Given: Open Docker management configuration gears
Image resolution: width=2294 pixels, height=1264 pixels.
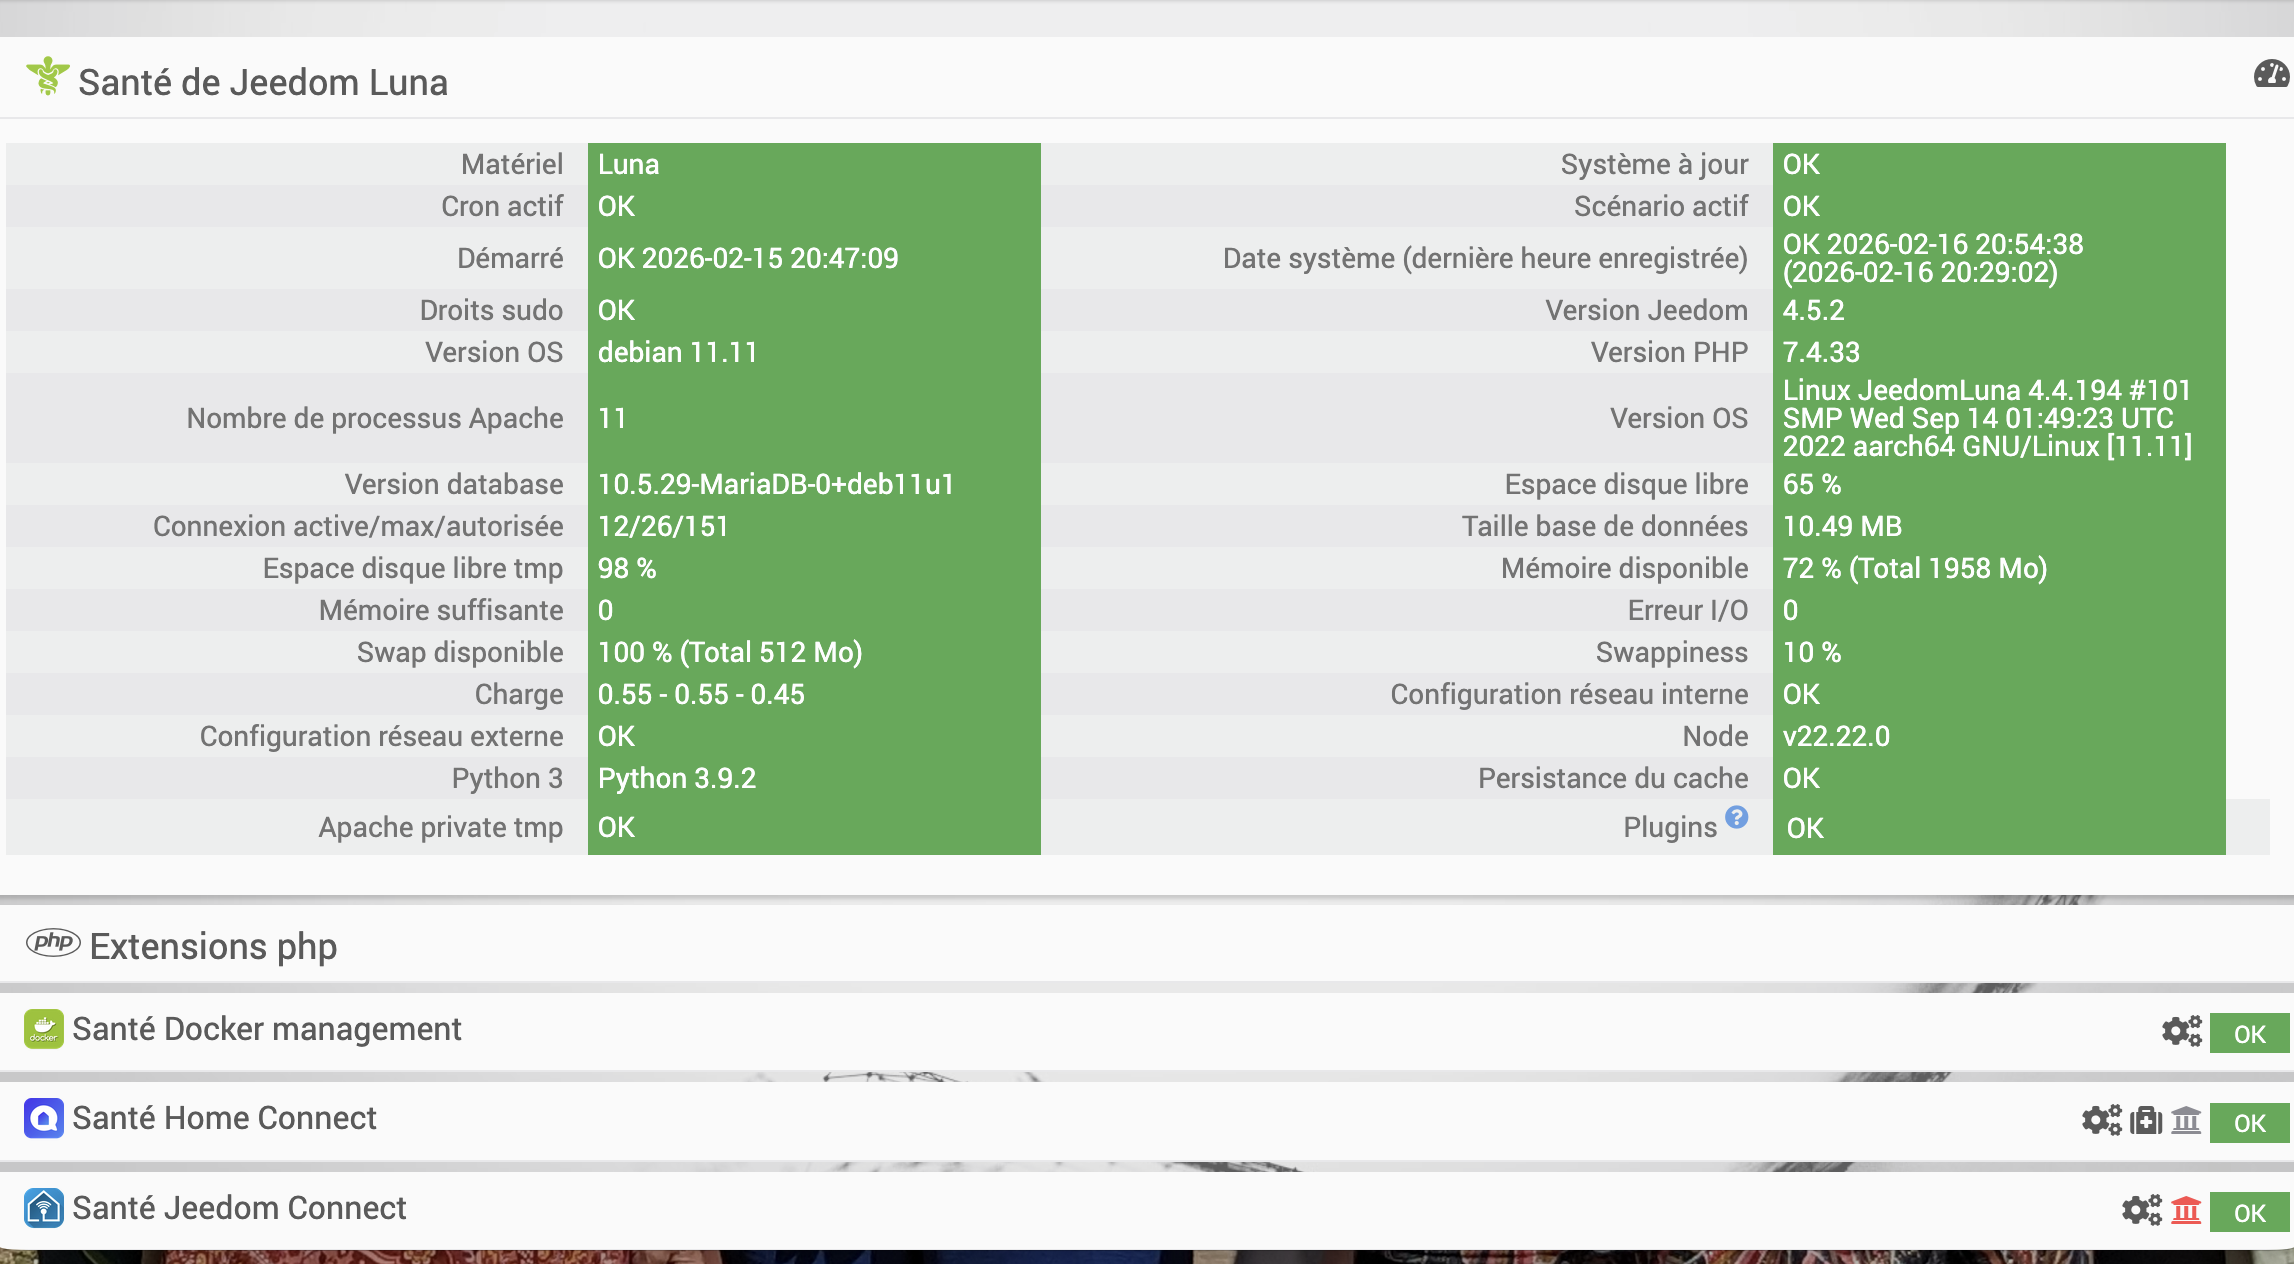Looking at the screenshot, I should pos(2181,1031).
